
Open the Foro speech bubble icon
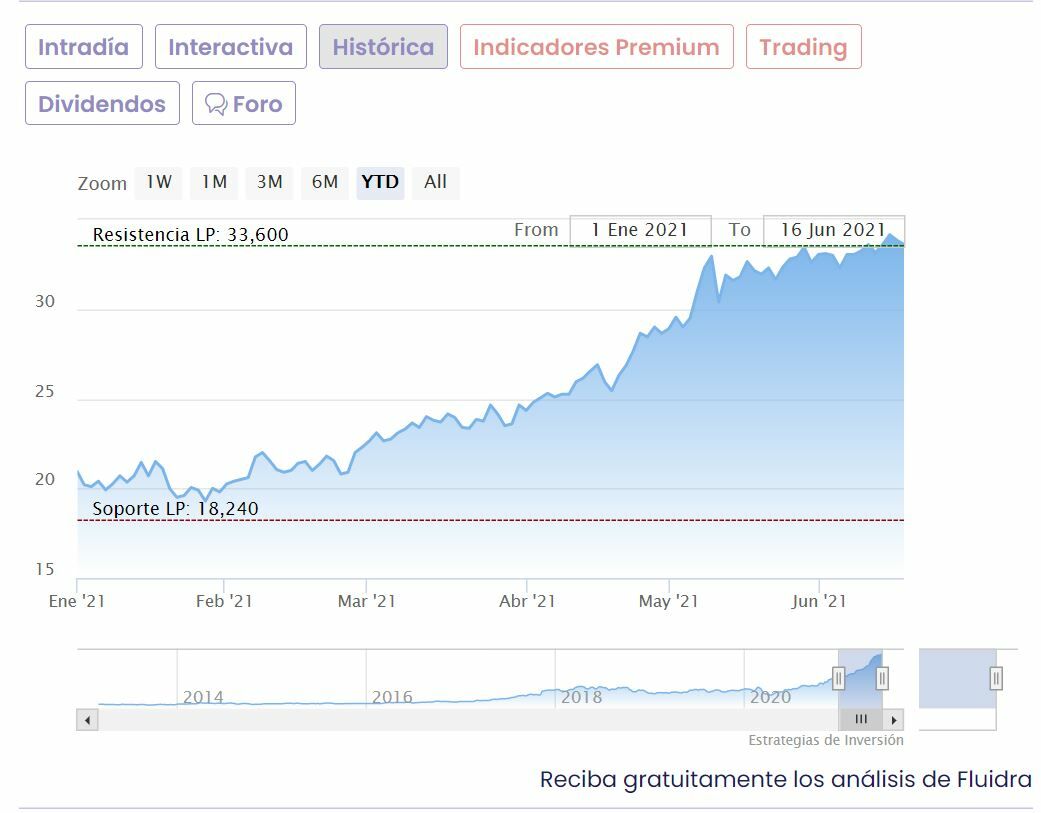[x=216, y=104]
